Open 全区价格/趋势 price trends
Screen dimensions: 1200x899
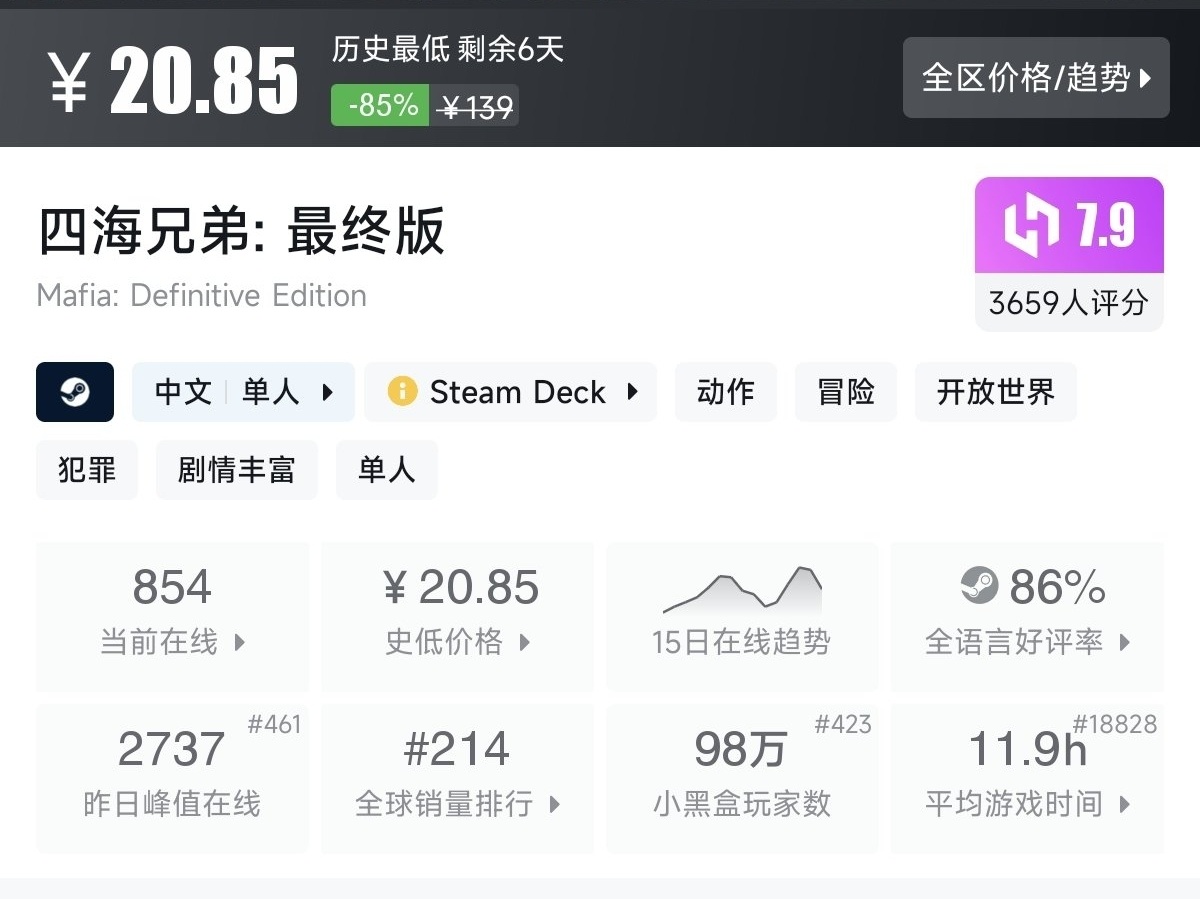pos(1036,78)
